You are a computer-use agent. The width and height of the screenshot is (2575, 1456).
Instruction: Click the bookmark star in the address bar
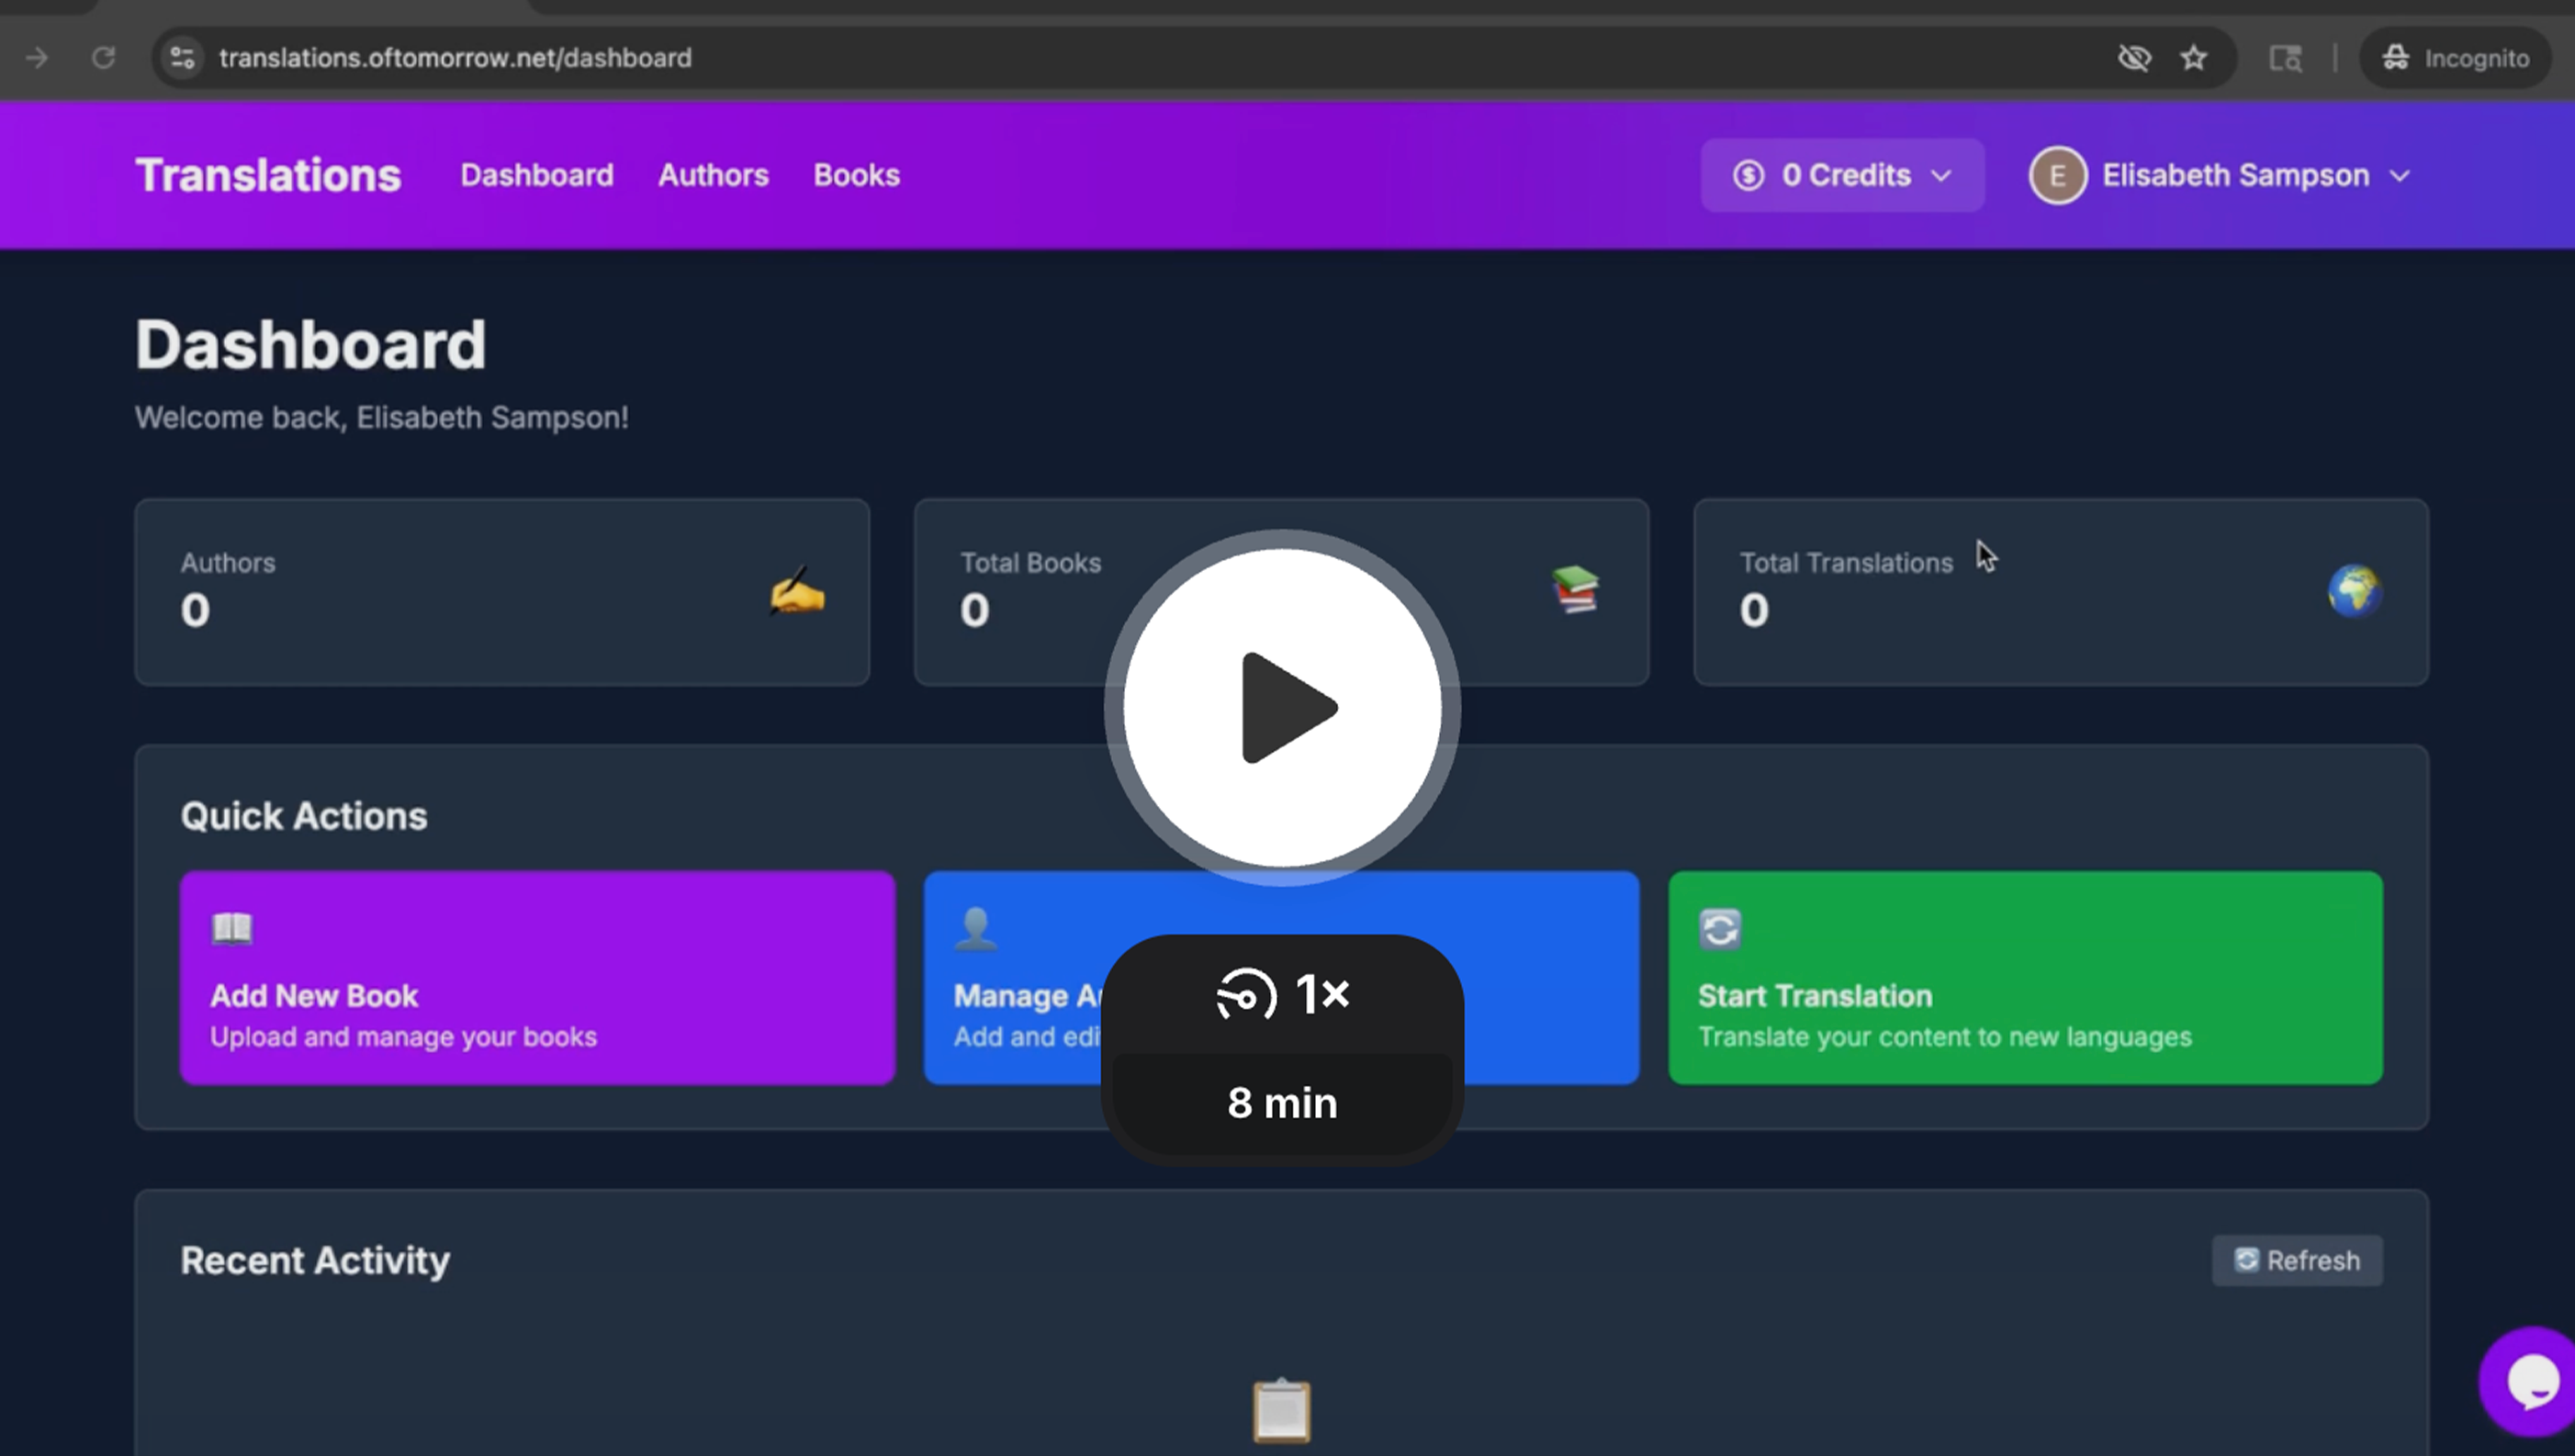[x=2193, y=58]
